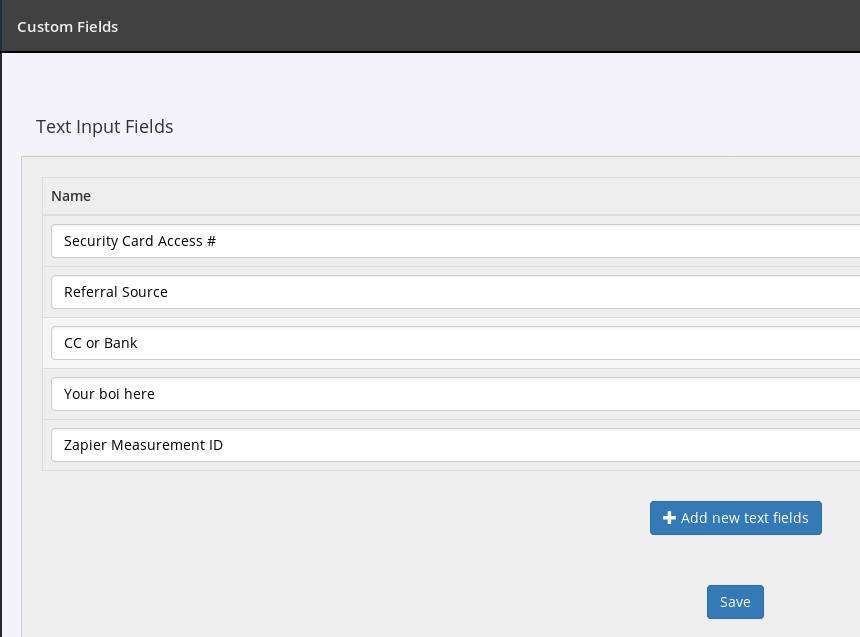Click the word 'Zapier' in the last field
The height and width of the screenshot is (637, 860).
(85, 445)
